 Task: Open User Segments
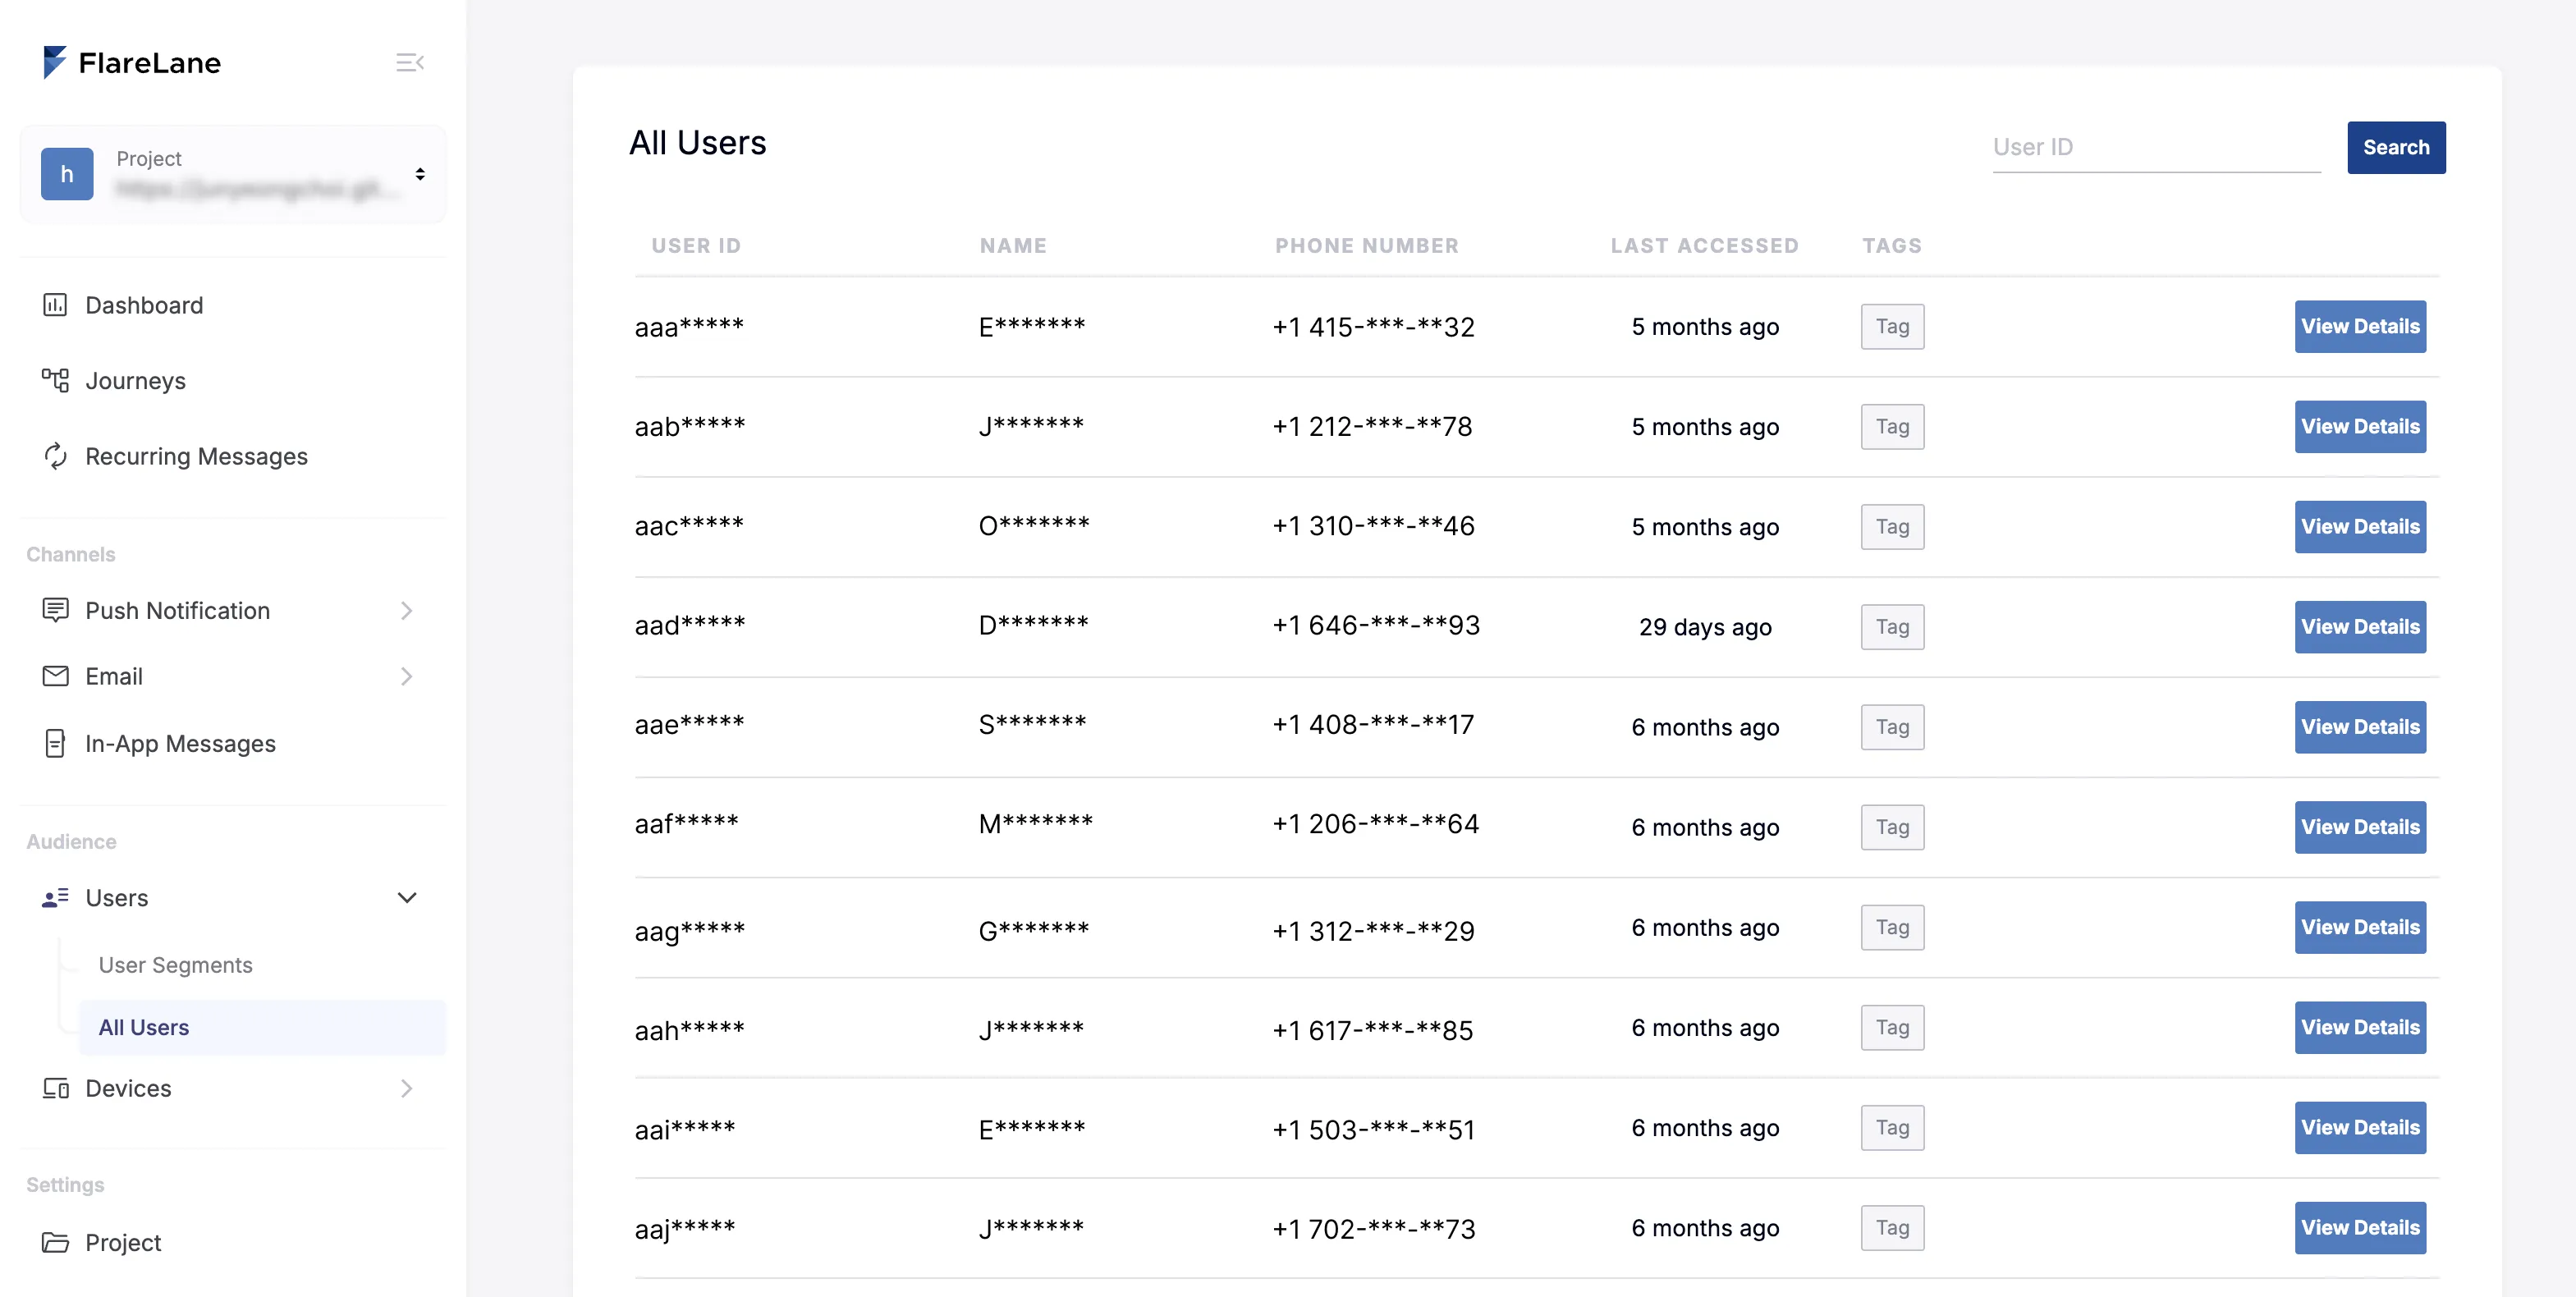click(x=176, y=965)
